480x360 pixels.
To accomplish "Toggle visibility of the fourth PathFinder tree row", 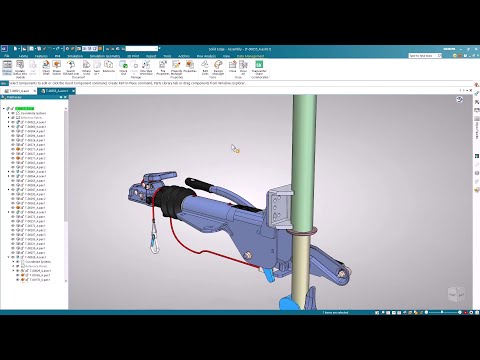I will (x=13, y=127).
